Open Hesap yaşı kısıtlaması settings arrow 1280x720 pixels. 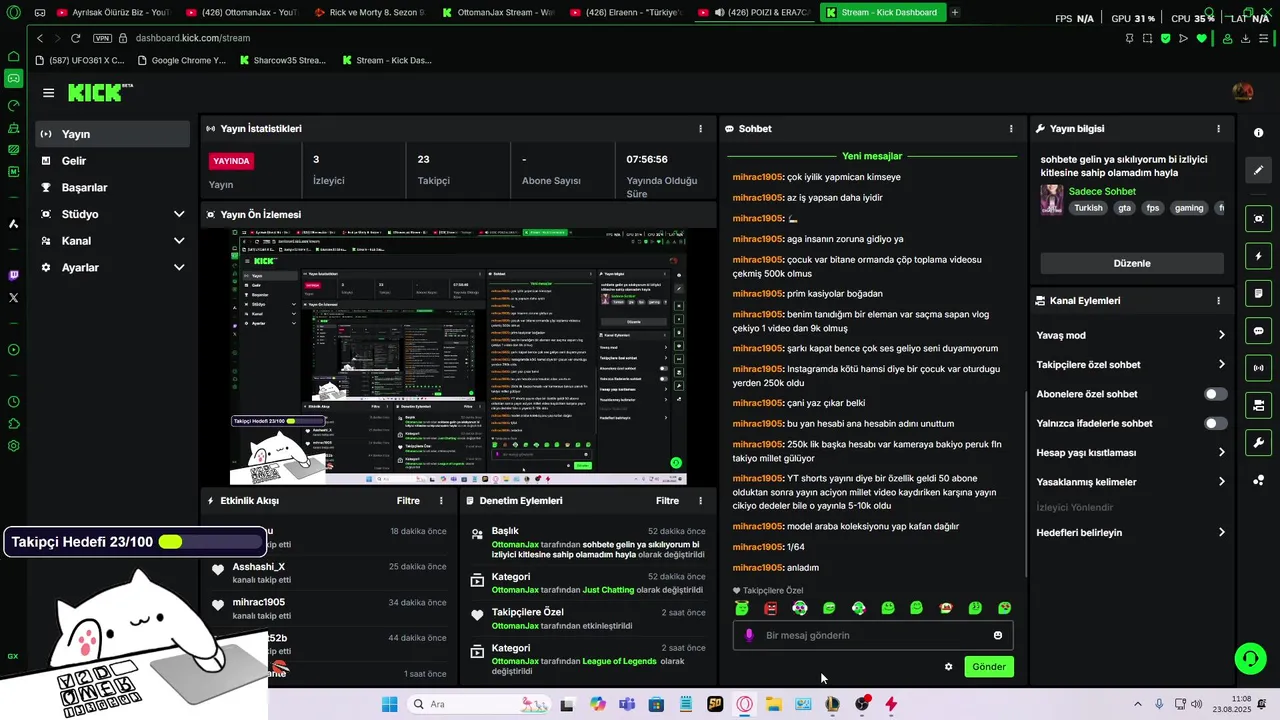pyautogui.click(x=1221, y=453)
